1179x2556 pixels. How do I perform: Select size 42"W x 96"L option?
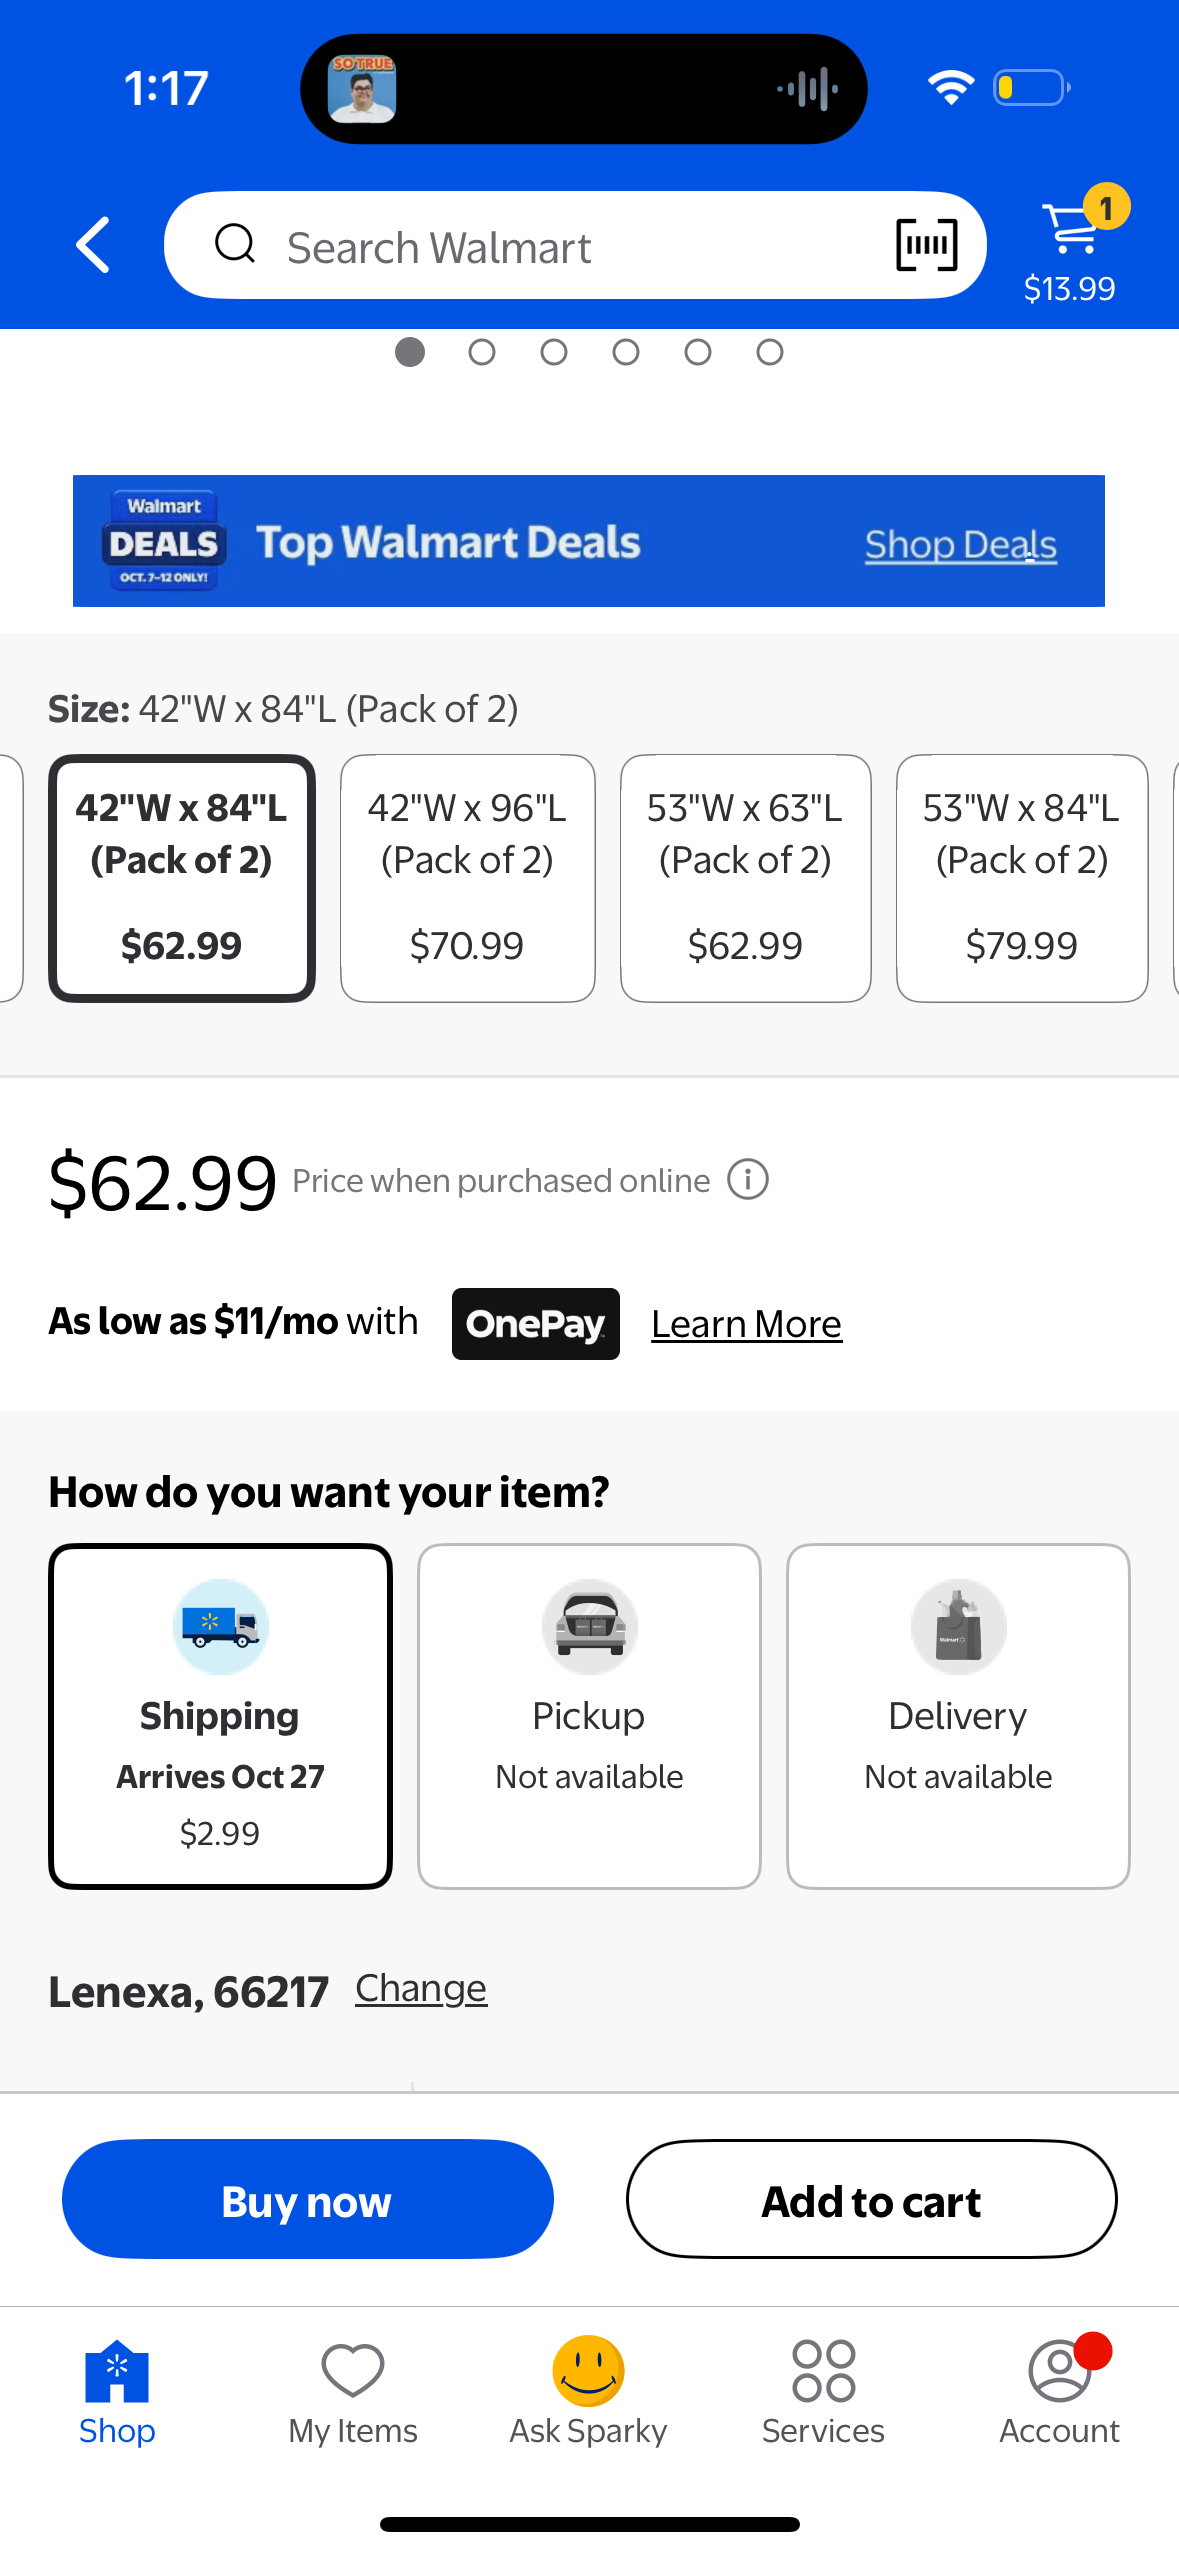point(467,877)
